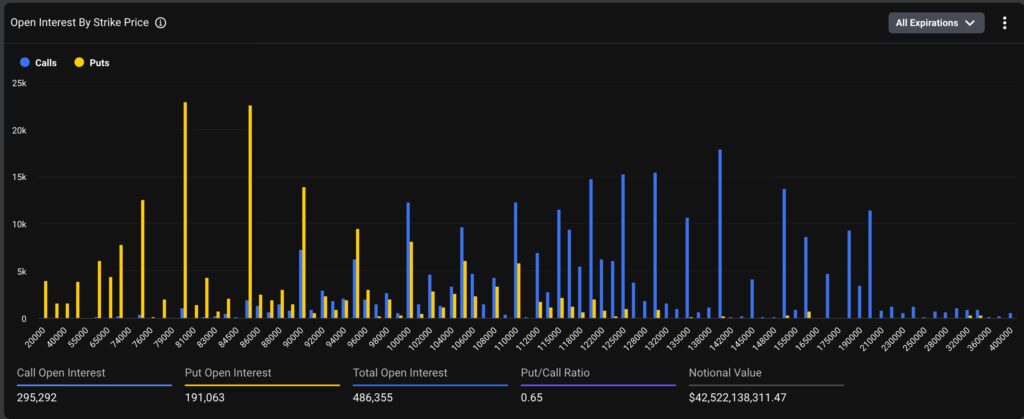This screenshot has height=419, width=1024.
Task: Click the Put/Call Ratio value 0.65
Action: tap(532, 397)
